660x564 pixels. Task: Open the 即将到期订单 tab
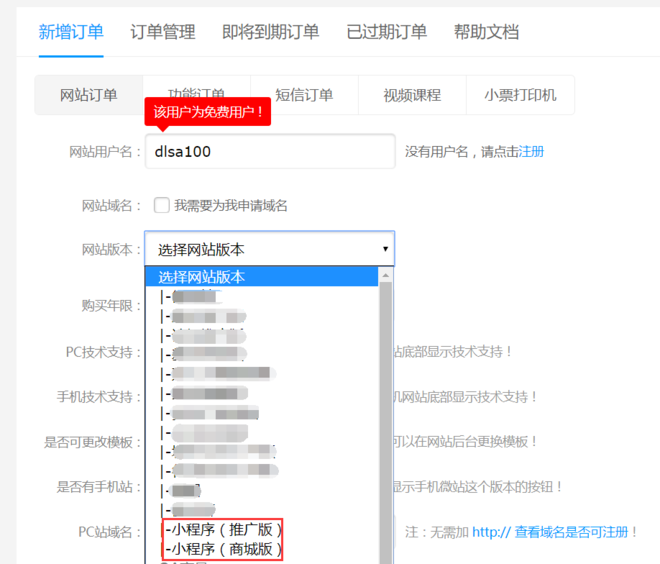point(270,32)
